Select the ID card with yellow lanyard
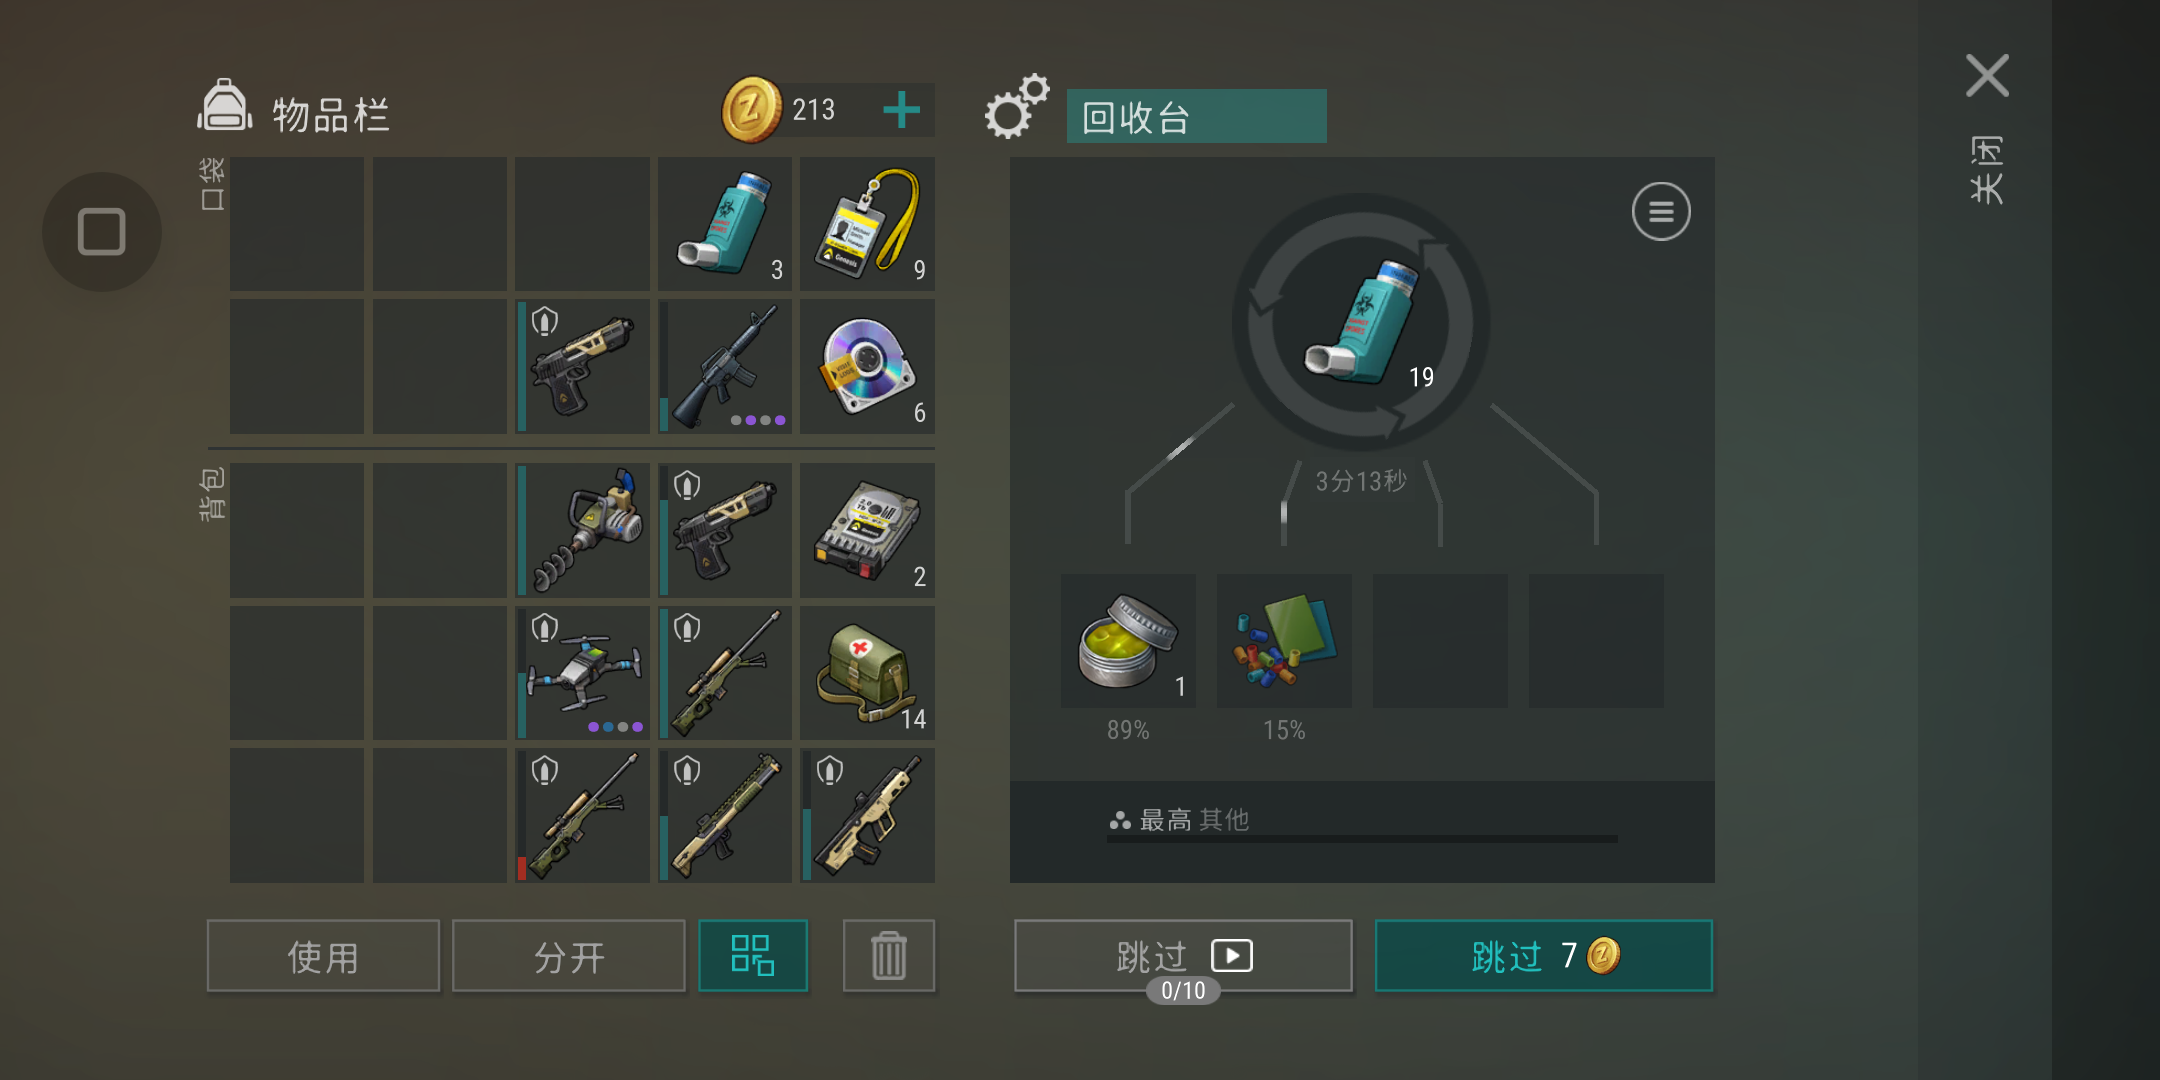This screenshot has width=2160, height=1080. pyautogui.click(x=867, y=224)
